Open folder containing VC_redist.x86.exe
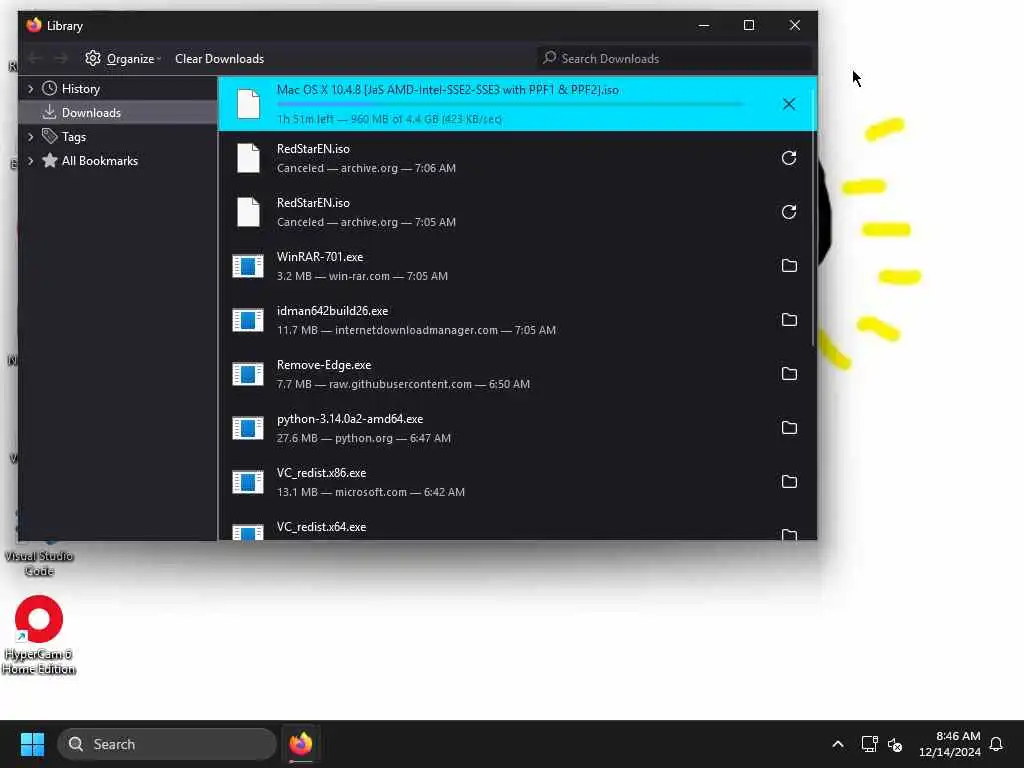The width and height of the screenshot is (1024, 768). 789,482
